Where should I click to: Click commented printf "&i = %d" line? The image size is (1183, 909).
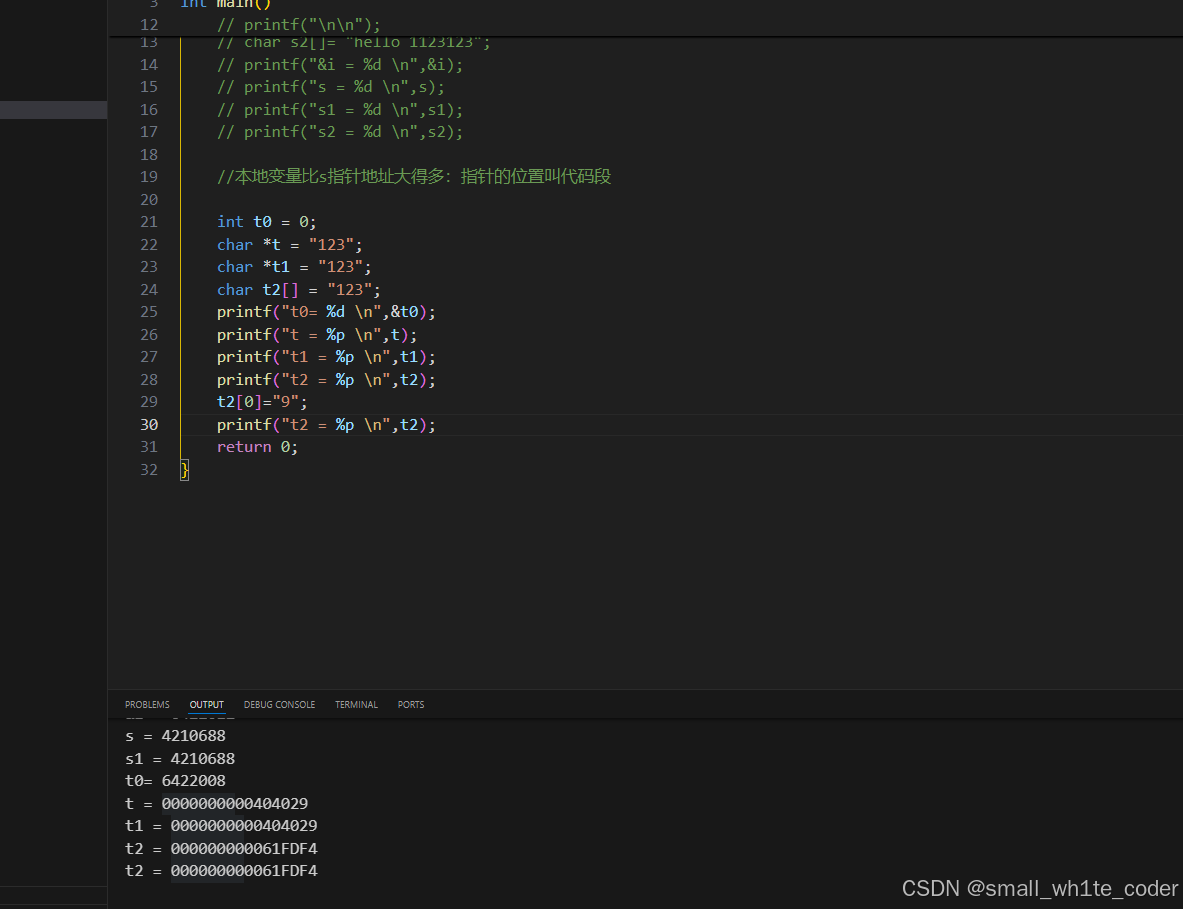[x=340, y=65]
